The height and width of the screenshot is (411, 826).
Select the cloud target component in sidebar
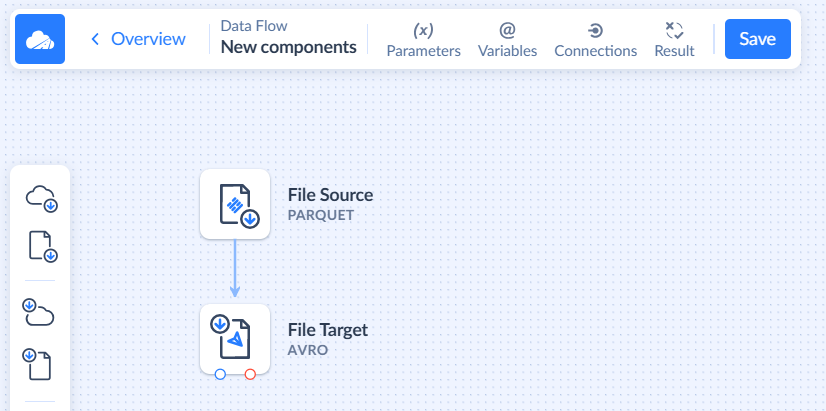38,312
